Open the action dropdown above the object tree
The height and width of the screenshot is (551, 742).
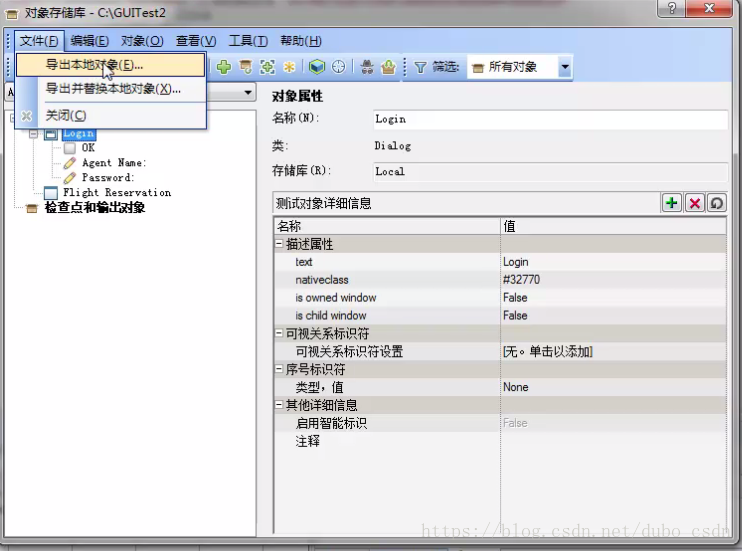[x=248, y=92]
